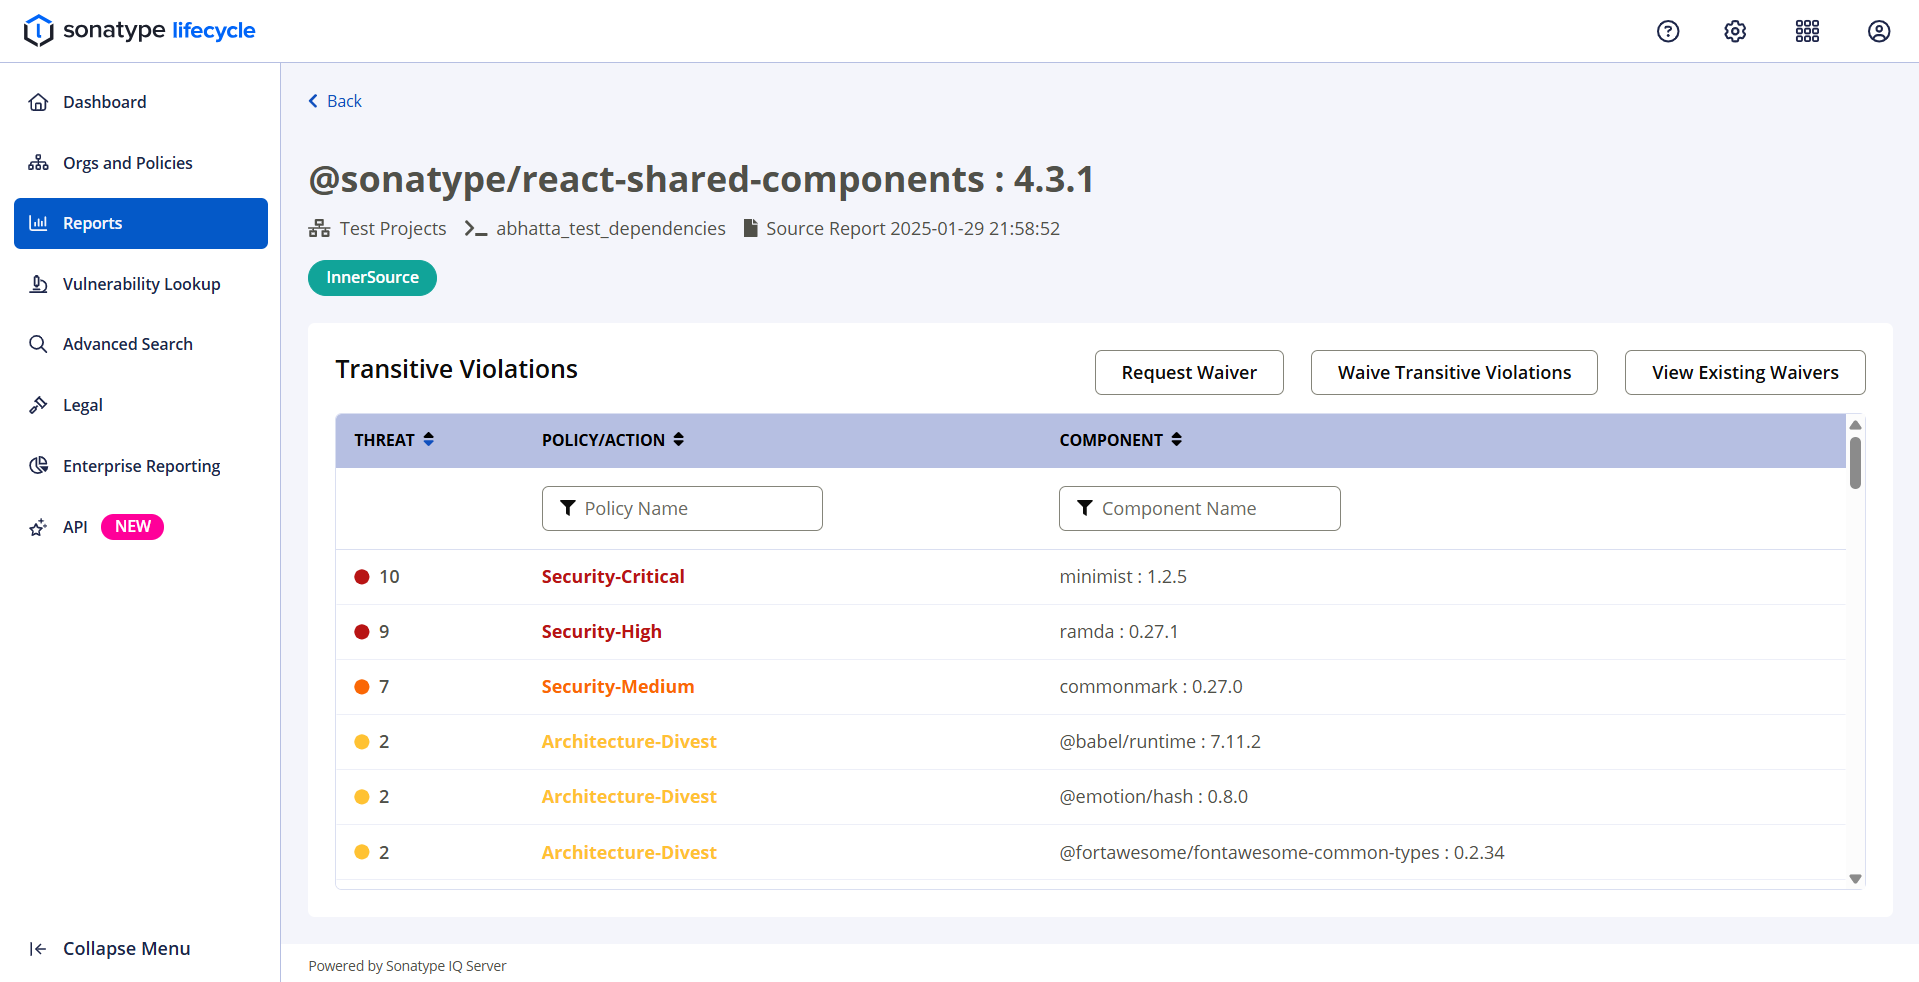Select the Reports menu item
Image resolution: width=1919 pixels, height=982 pixels.
141,223
